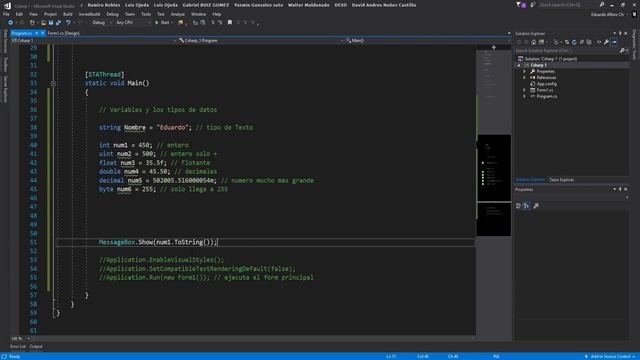This screenshot has width=640, height=360.
Task: Open the Edit menu
Action: [x=19, y=14]
